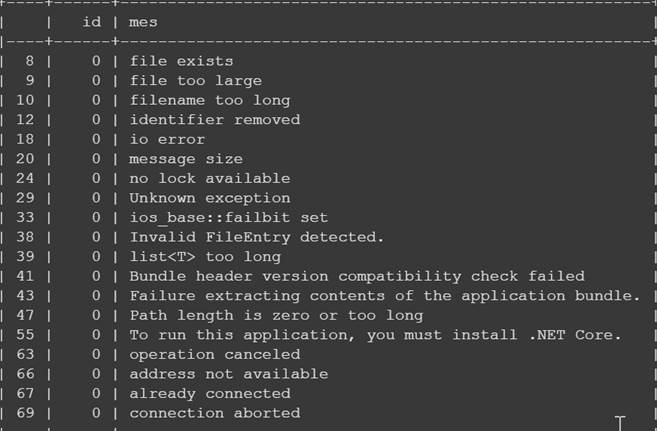Click the "mes" column header
The image size is (657, 431).
coord(144,20)
